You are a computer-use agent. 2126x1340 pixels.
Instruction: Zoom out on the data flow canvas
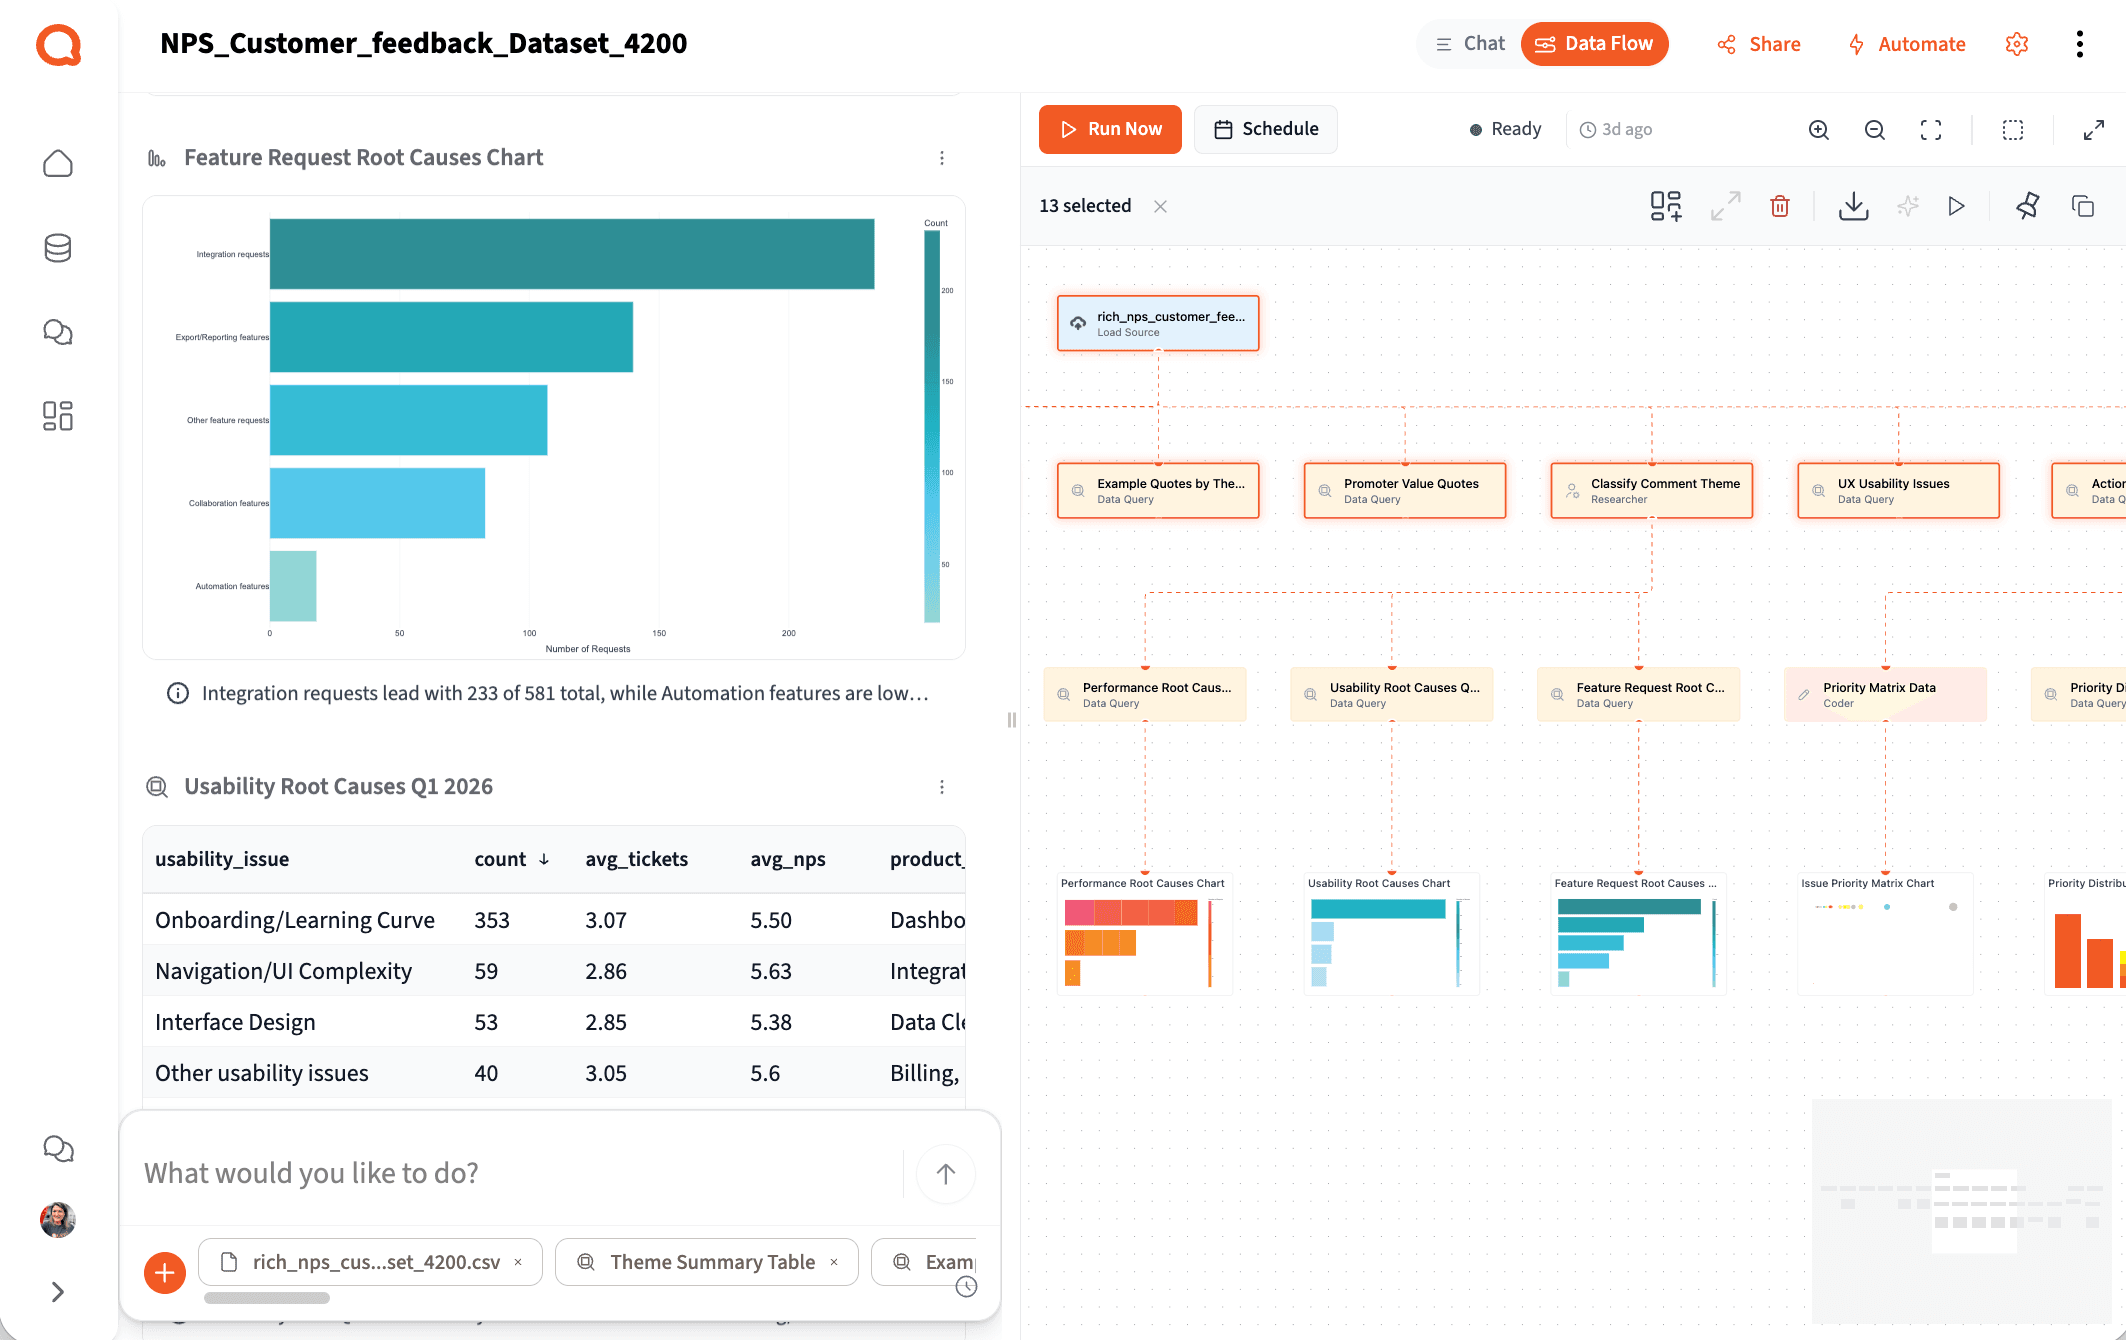1875,129
